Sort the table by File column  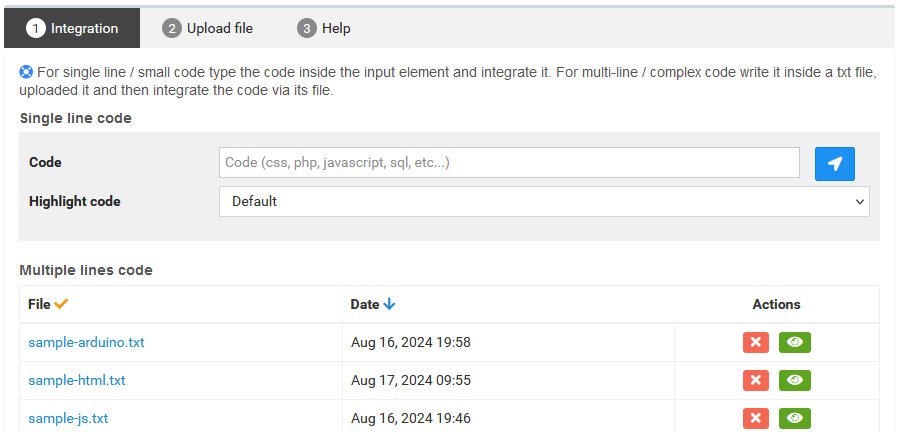click(x=40, y=304)
